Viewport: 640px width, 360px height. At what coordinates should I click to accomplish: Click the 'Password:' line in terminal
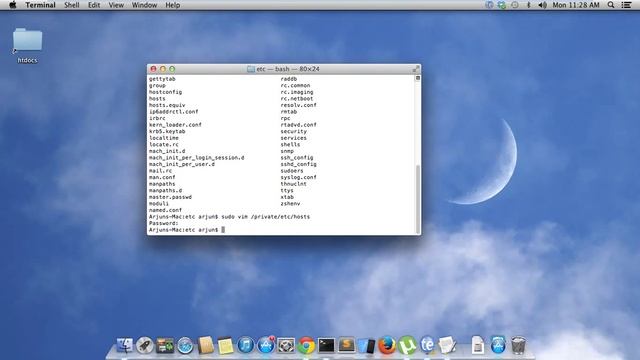[x=164, y=223]
